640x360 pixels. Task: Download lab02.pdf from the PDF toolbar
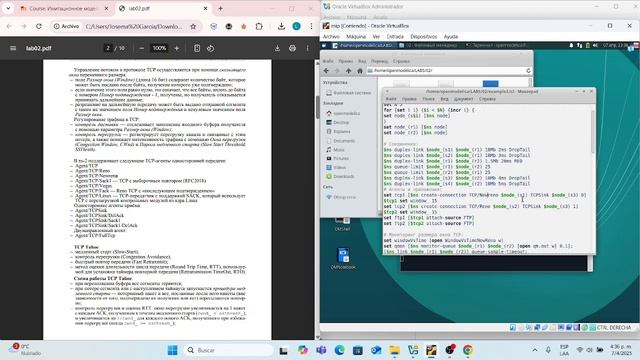point(277,48)
